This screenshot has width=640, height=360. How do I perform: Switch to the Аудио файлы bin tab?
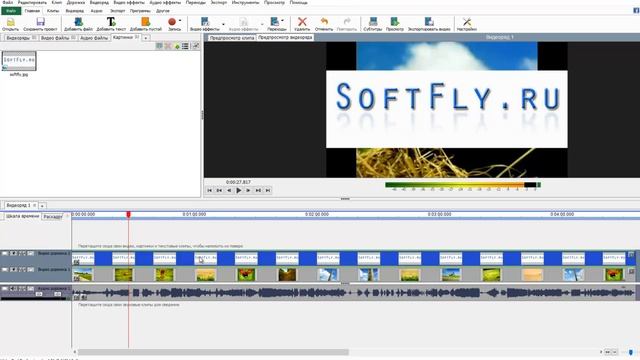coord(94,38)
